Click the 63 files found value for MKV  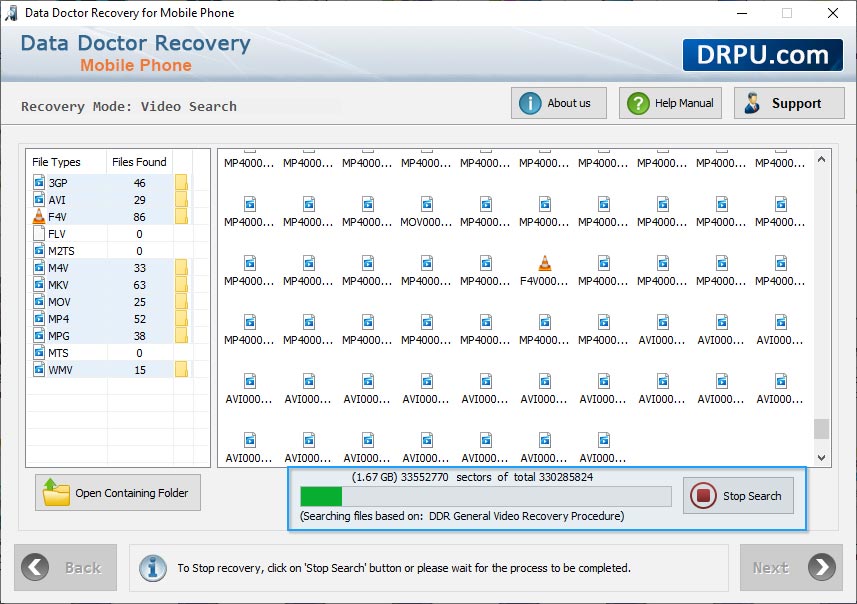point(139,285)
